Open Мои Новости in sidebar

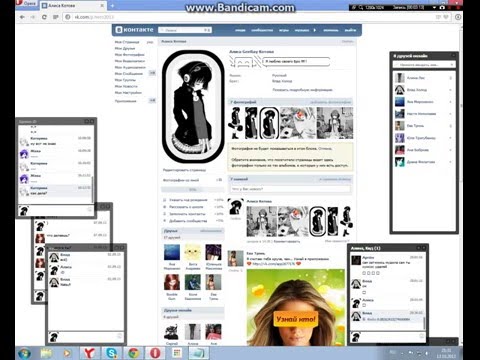126,86
